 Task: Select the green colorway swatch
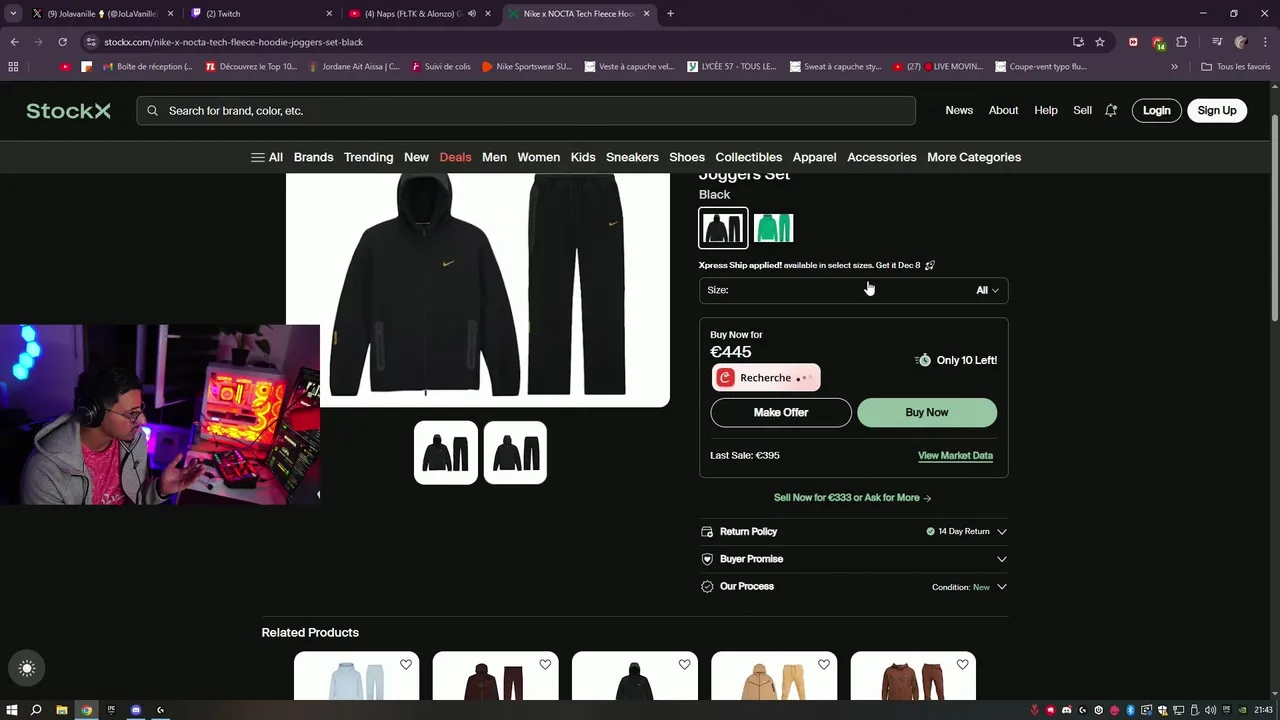tap(773, 228)
